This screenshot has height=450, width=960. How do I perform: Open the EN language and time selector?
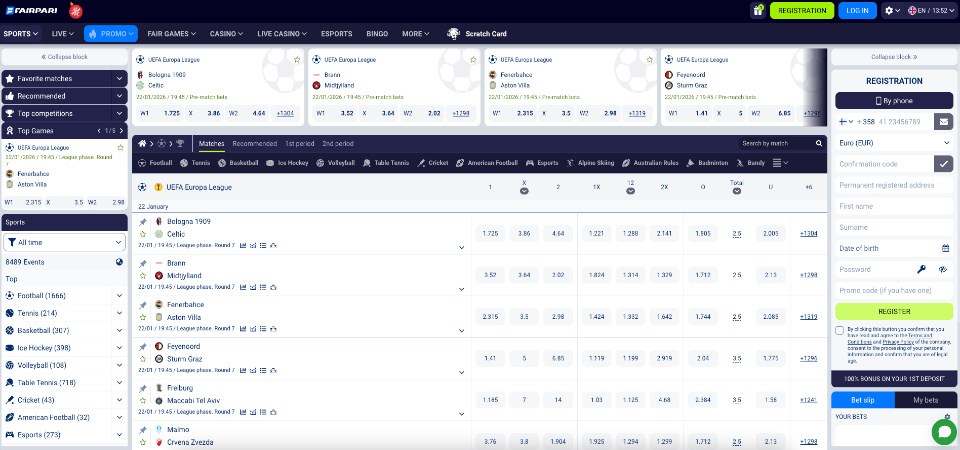pyautogui.click(x=931, y=10)
